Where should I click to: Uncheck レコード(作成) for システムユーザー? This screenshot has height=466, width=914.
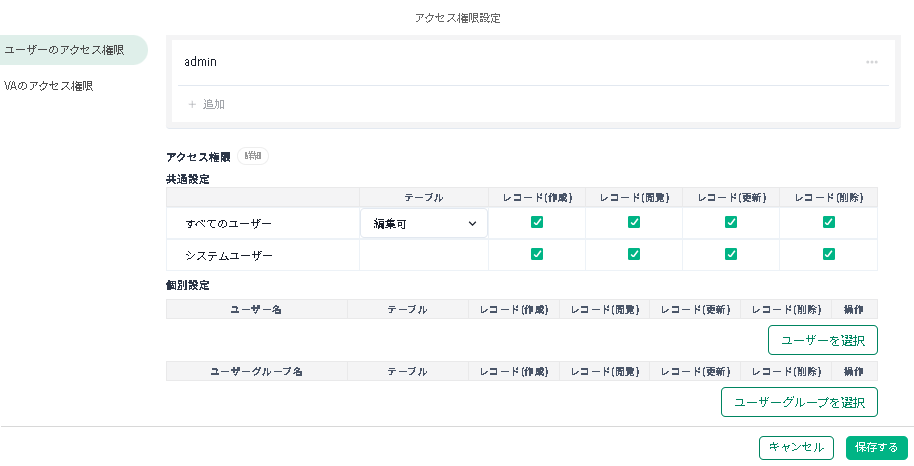[x=537, y=254]
